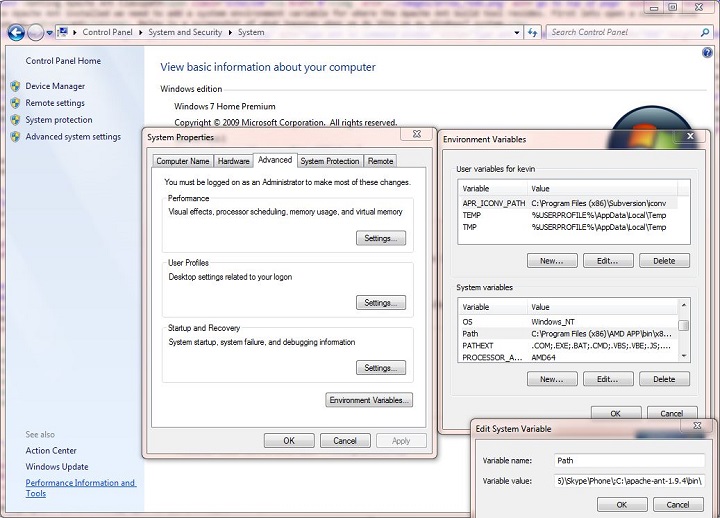Select PROCESSOR_A... system variable row
The width and height of the screenshot is (720, 518).
click(x=568, y=357)
